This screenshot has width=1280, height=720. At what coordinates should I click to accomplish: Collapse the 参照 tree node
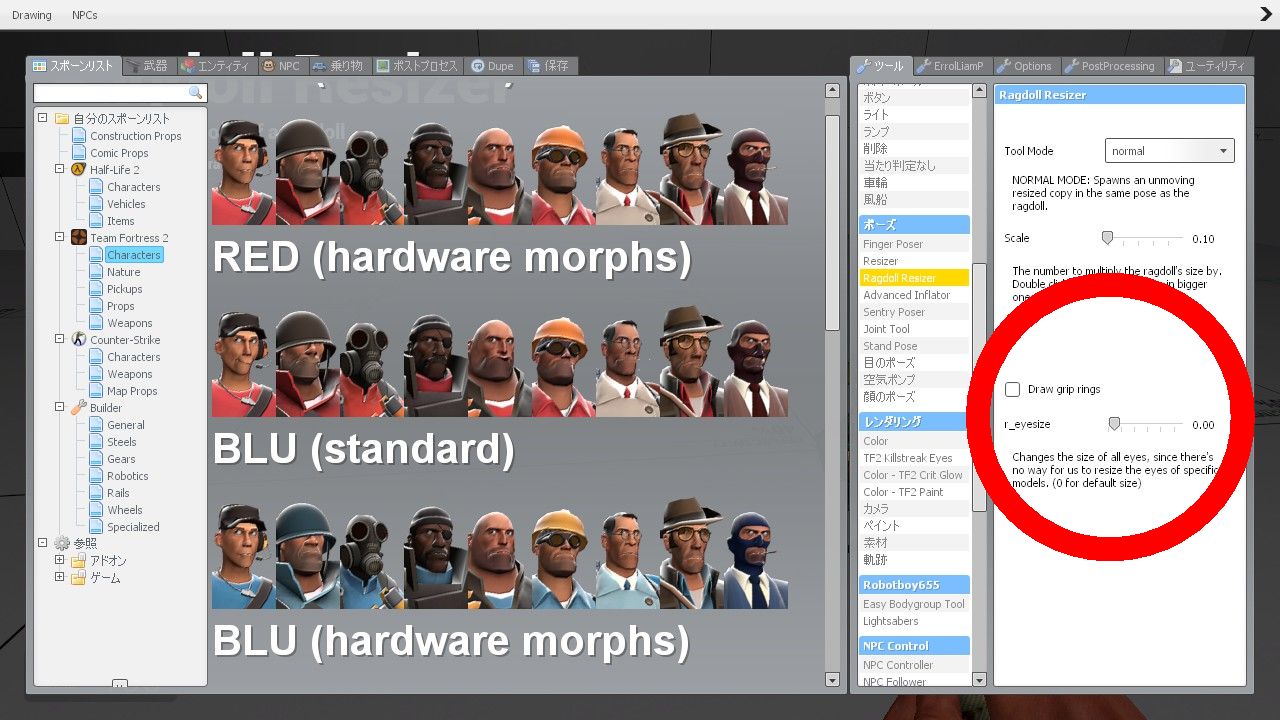[x=43, y=543]
